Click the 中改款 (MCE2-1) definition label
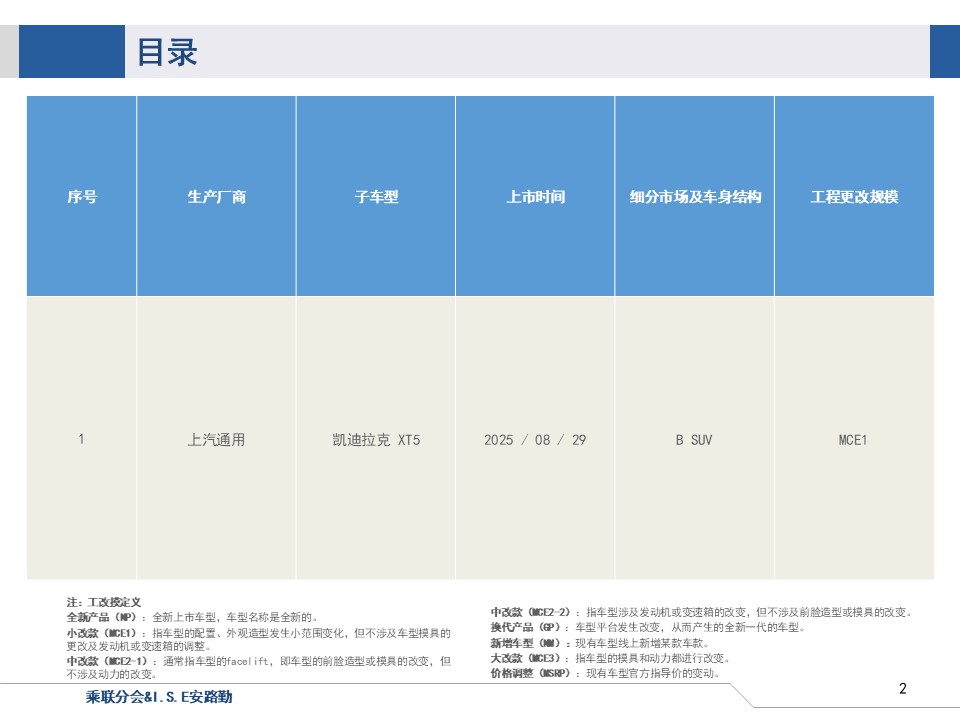This screenshot has height=720, width=960. point(109,661)
